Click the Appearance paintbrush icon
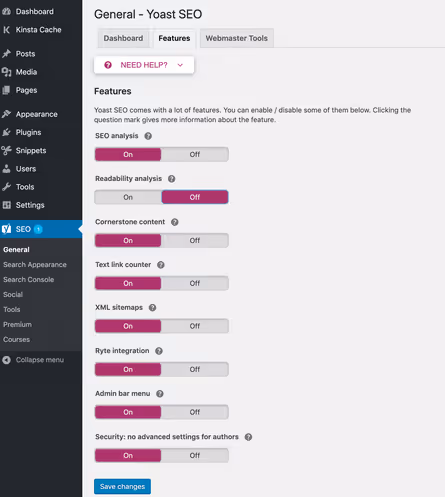The height and width of the screenshot is (497, 445). [6, 114]
